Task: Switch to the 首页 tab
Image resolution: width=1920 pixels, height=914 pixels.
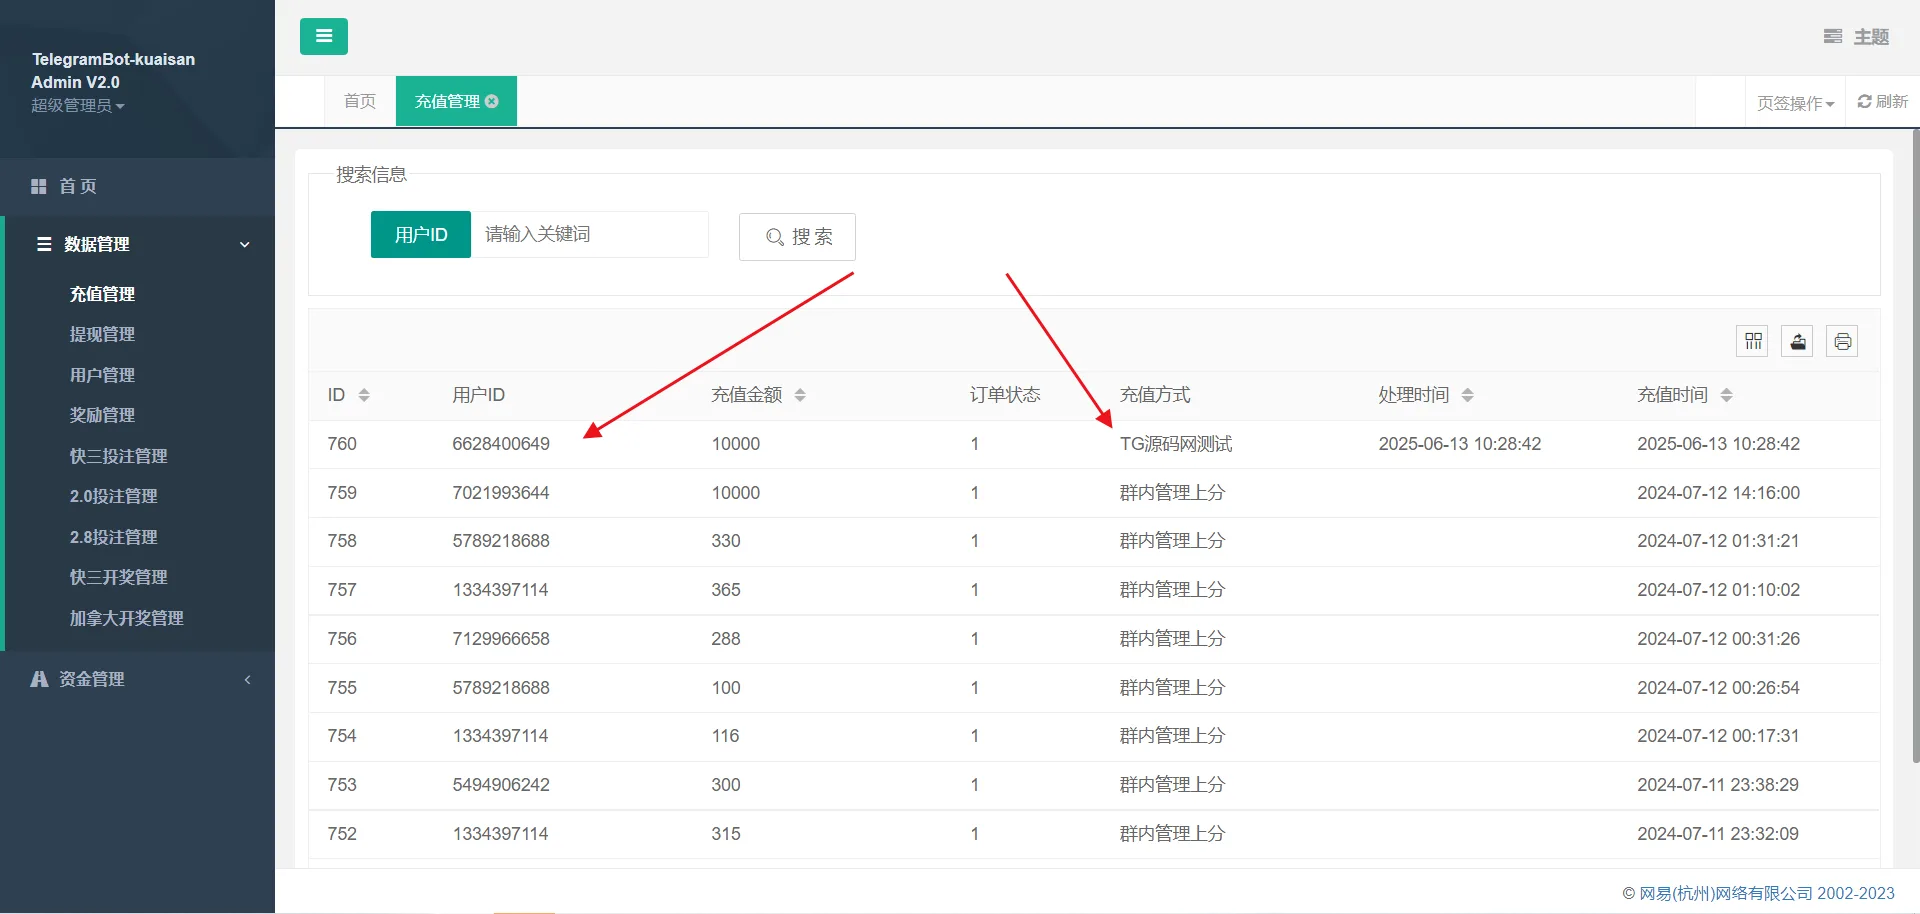Action: click(x=360, y=102)
